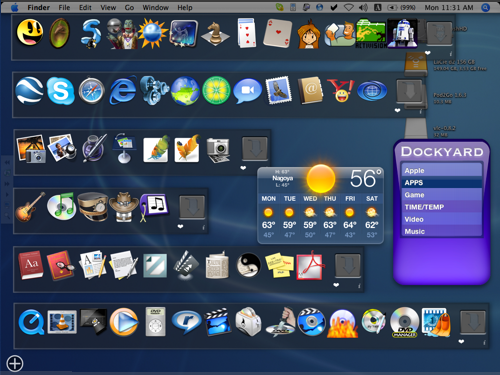Open the solitaire cards icon
Viewport: 500px width, 375px height.
247,33
